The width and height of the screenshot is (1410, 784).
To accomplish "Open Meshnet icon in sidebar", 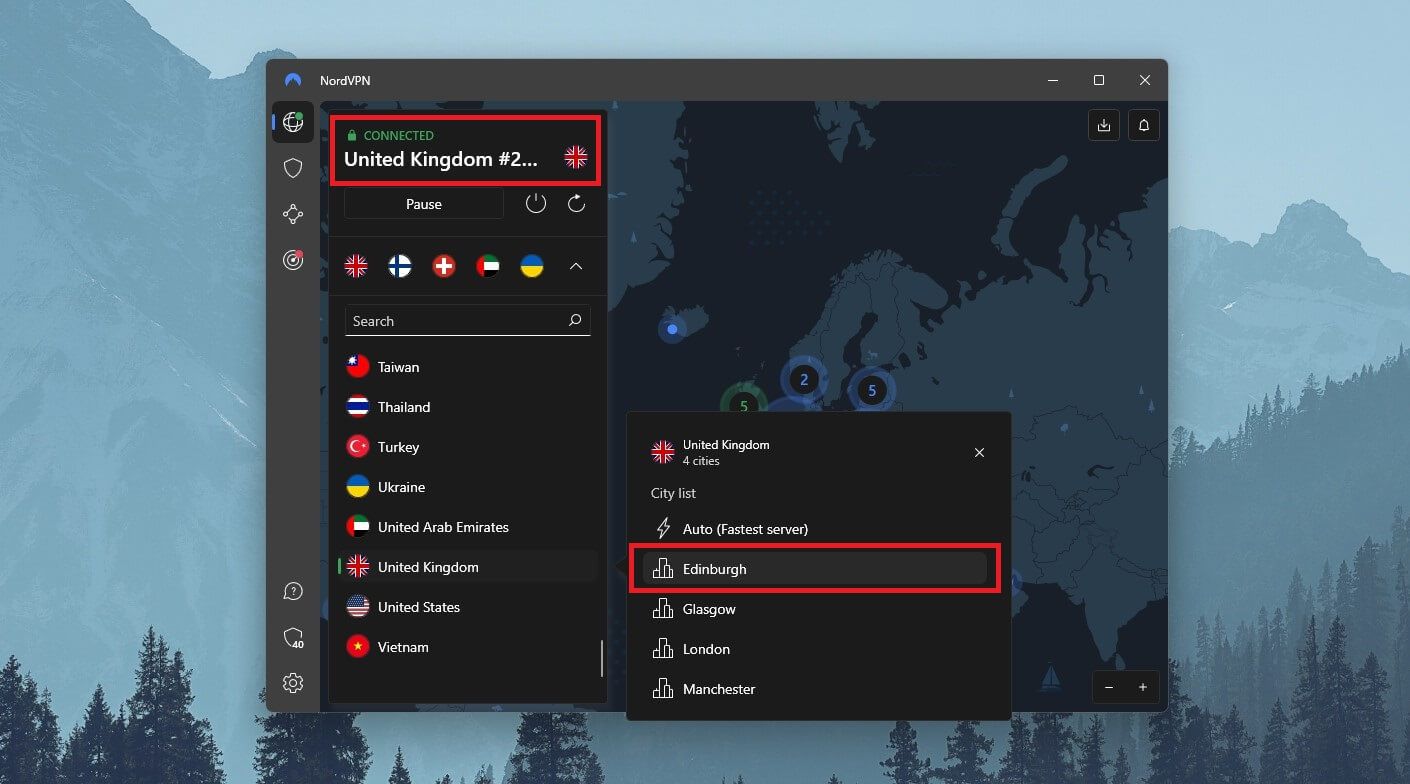I will (x=293, y=214).
